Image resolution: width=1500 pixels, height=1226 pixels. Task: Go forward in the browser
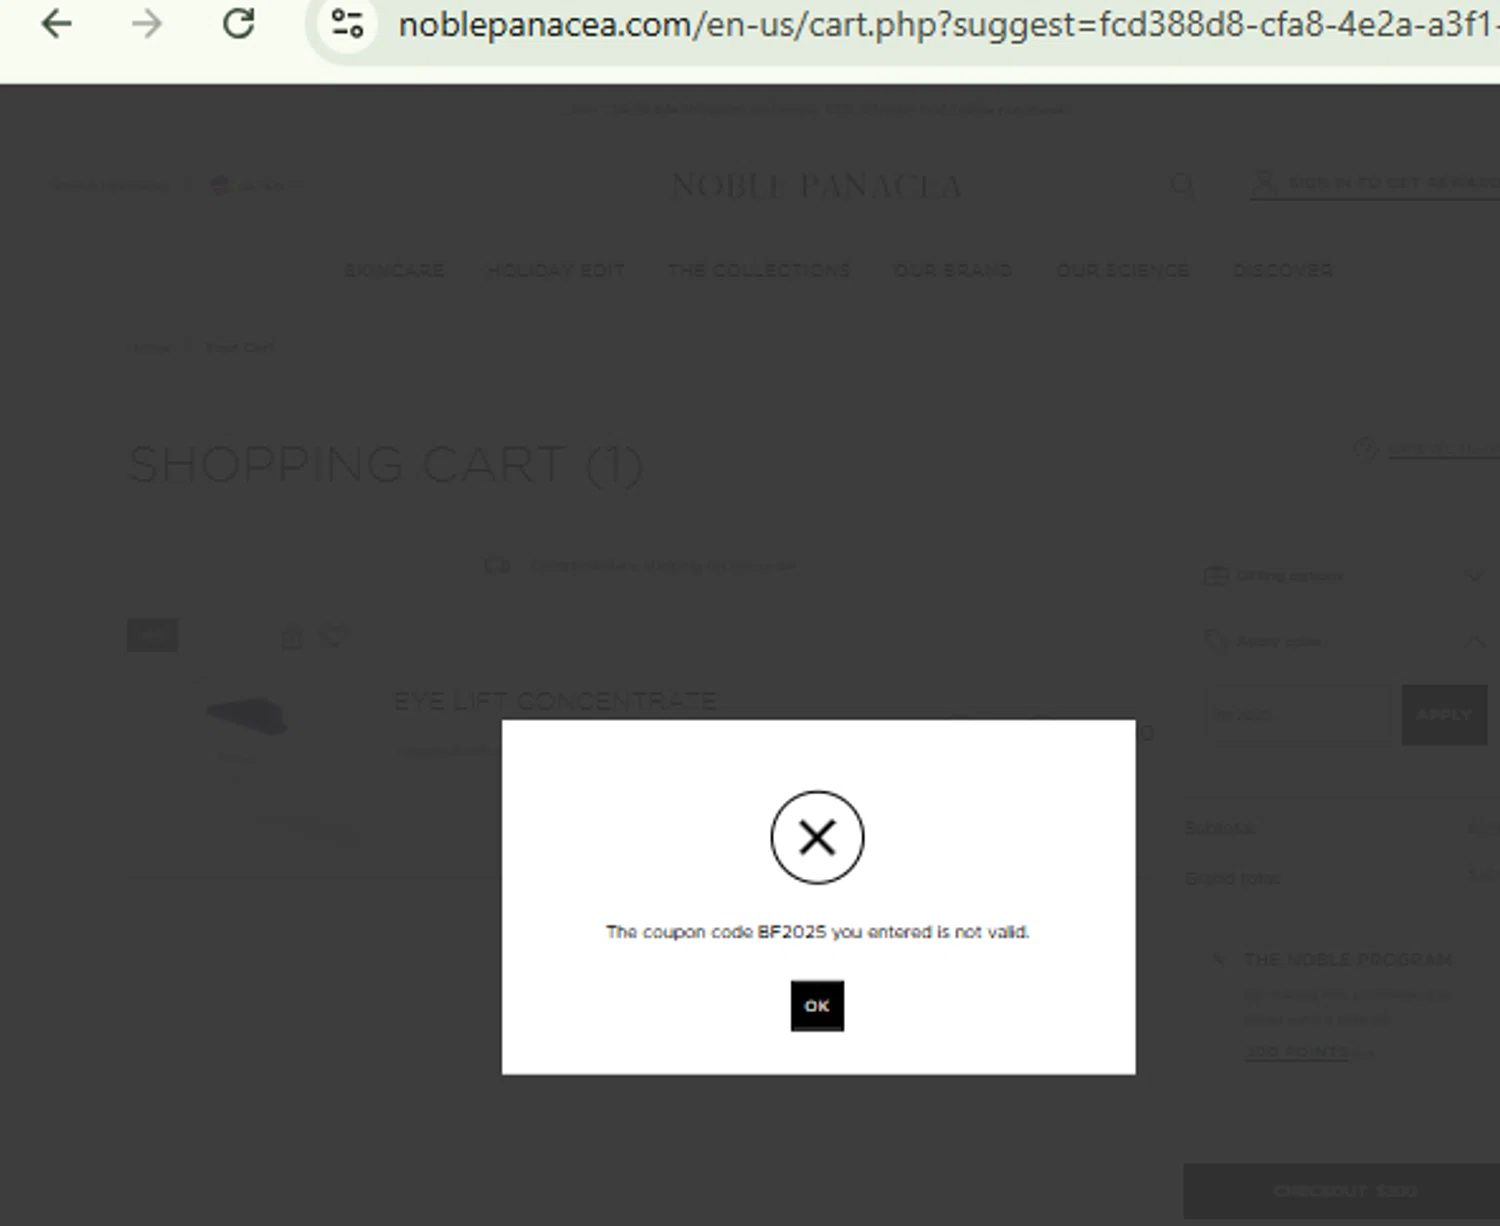pyautogui.click(x=147, y=24)
